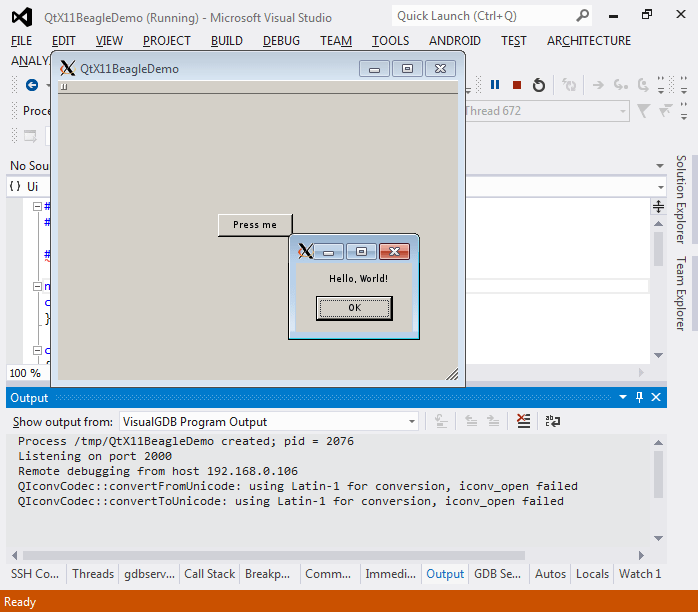Click X11 icon in QtX11BeagleDemo title bar
Screen dimensions: 698x612
67,69
